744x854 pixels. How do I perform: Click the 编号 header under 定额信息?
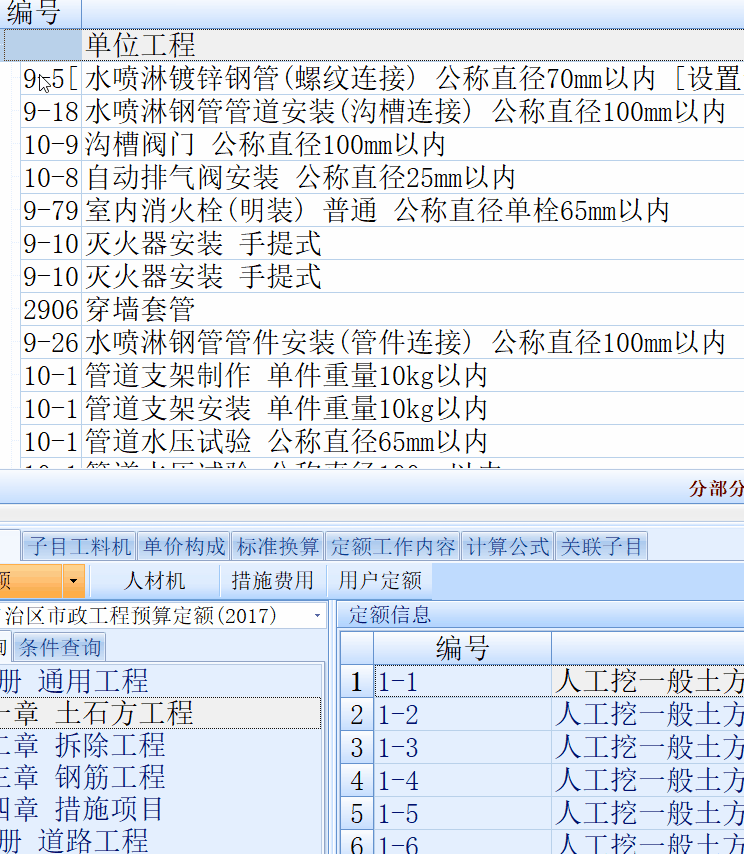click(462, 648)
